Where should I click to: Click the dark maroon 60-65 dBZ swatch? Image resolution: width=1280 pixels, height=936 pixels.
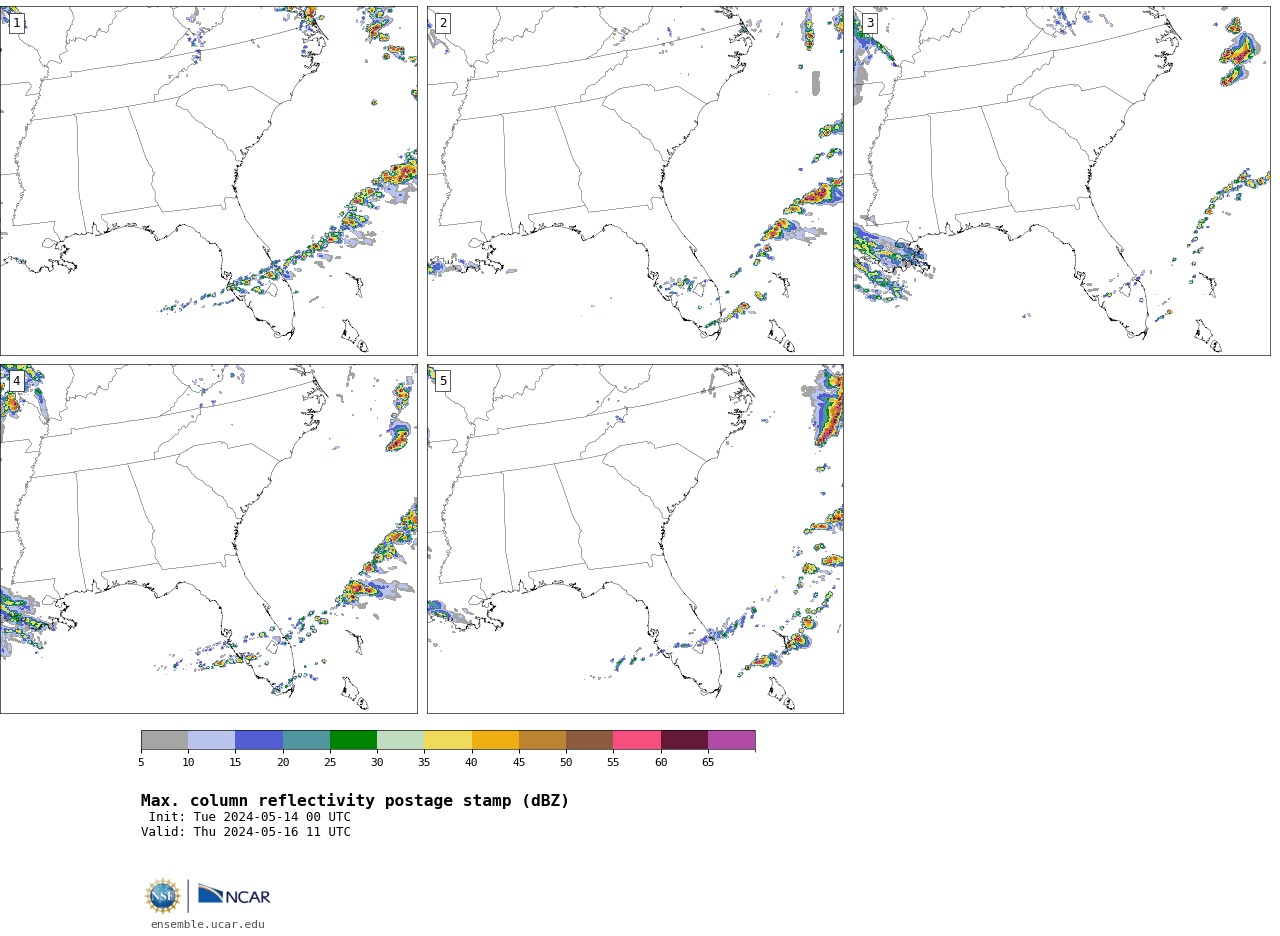coord(684,740)
